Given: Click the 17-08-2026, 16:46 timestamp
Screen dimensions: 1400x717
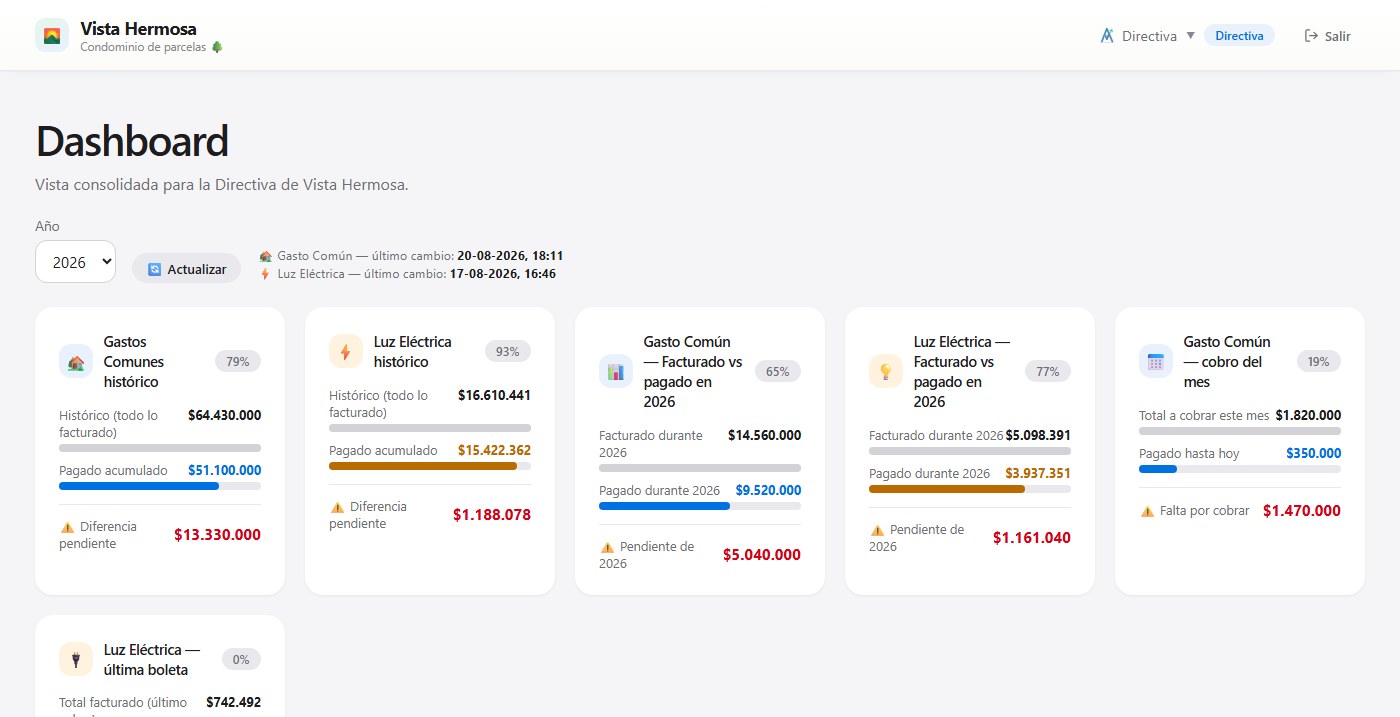Looking at the screenshot, I should coord(503,274).
